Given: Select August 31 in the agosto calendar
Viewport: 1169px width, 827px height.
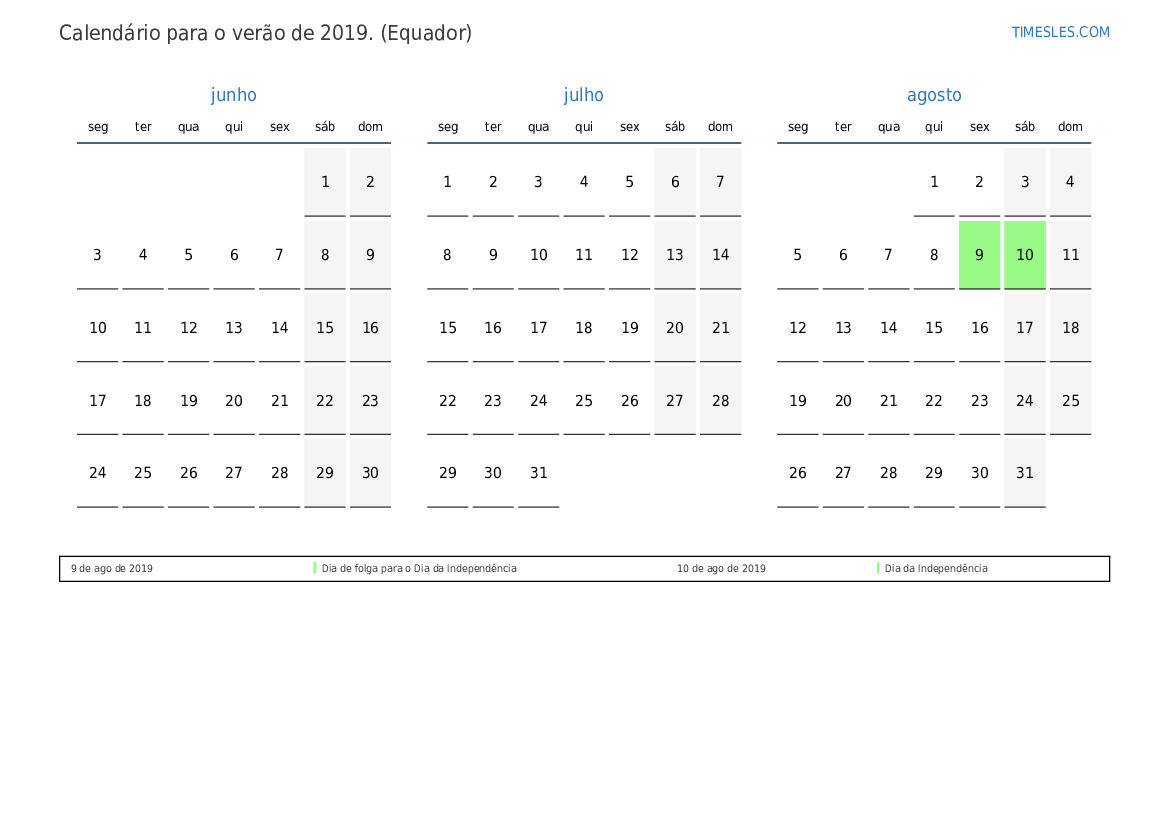Looking at the screenshot, I should [x=1024, y=473].
